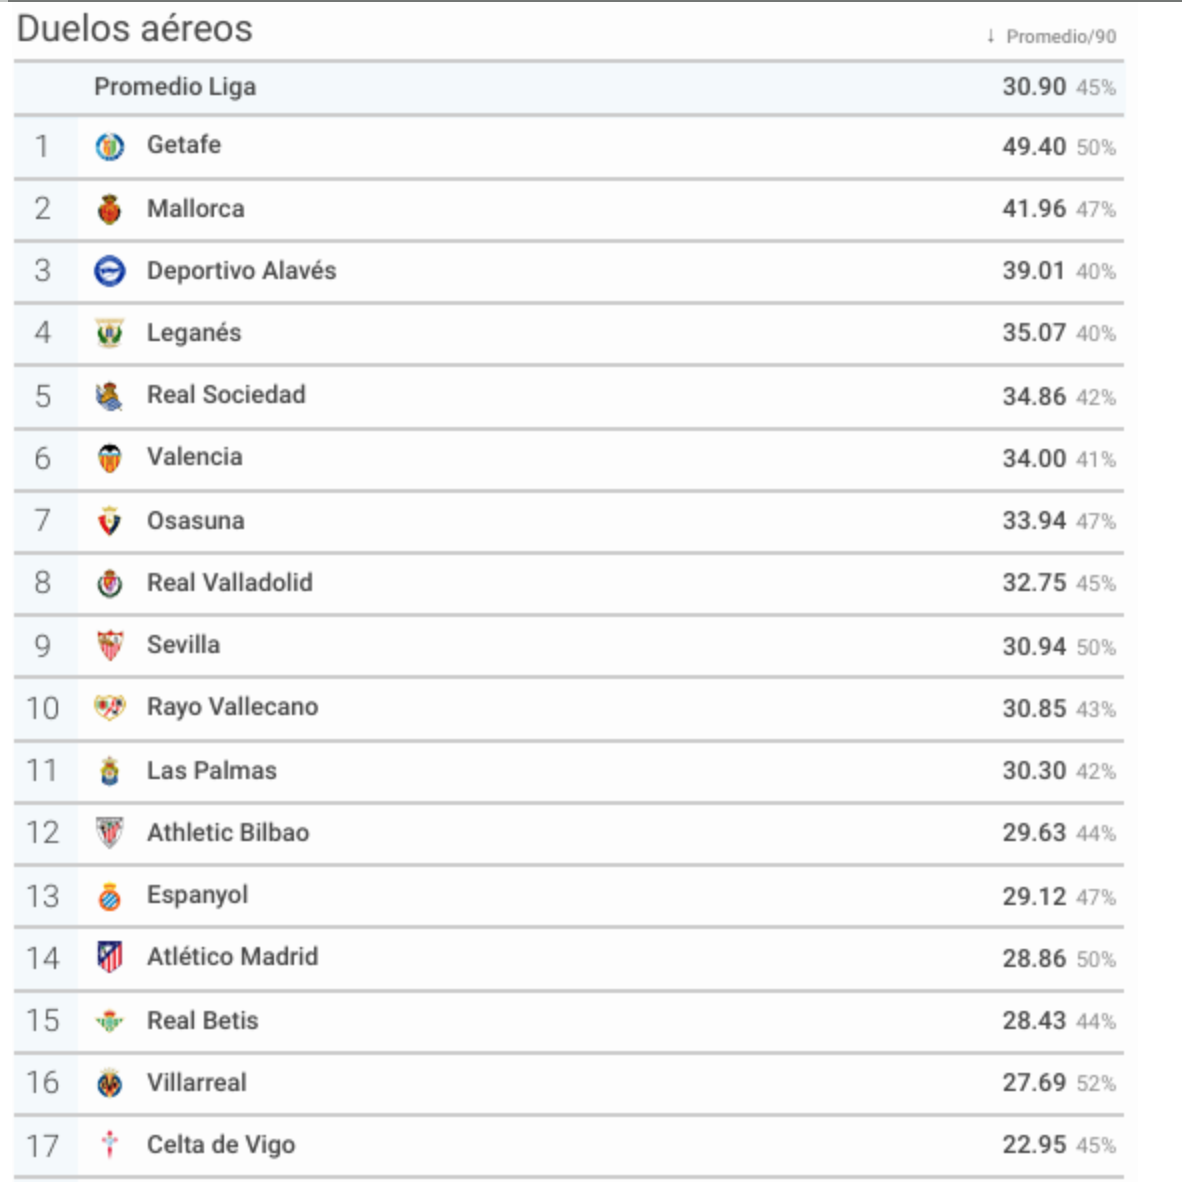Click Espanyol's 29.12 average value

point(1033,896)
